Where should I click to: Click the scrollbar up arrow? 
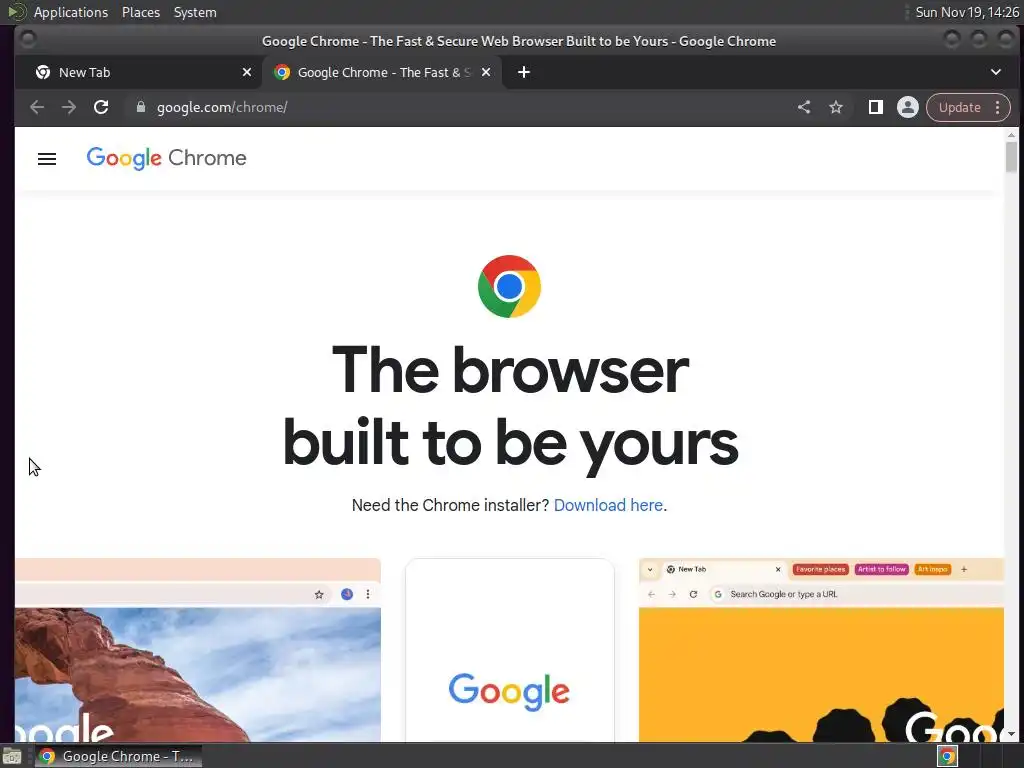click(1011, 135)
